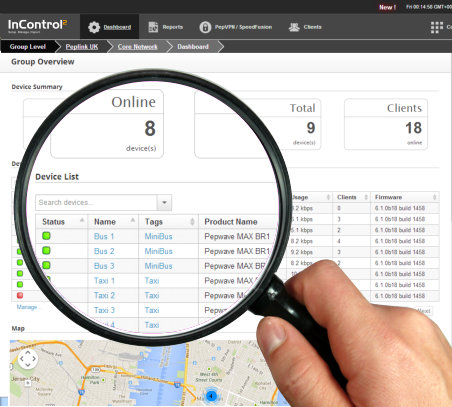Click the MiniBus tag in Bus 2 row
Viewport: 452px width, 407px height.
pyautogui.click(x=158, y=251)
